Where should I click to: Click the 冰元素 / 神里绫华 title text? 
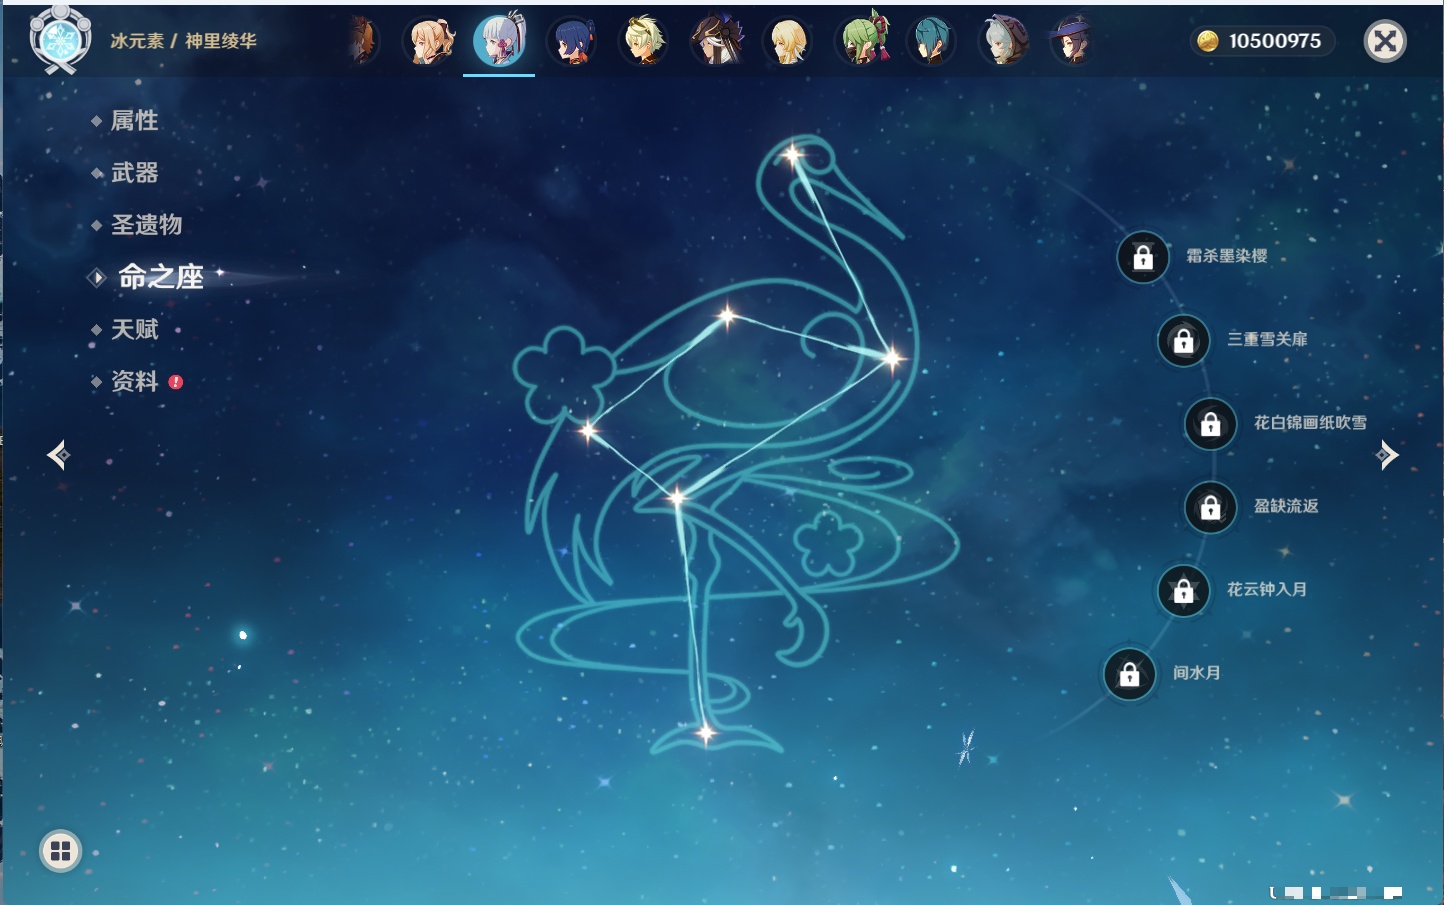pyautogui.click(x=183, y=41)
